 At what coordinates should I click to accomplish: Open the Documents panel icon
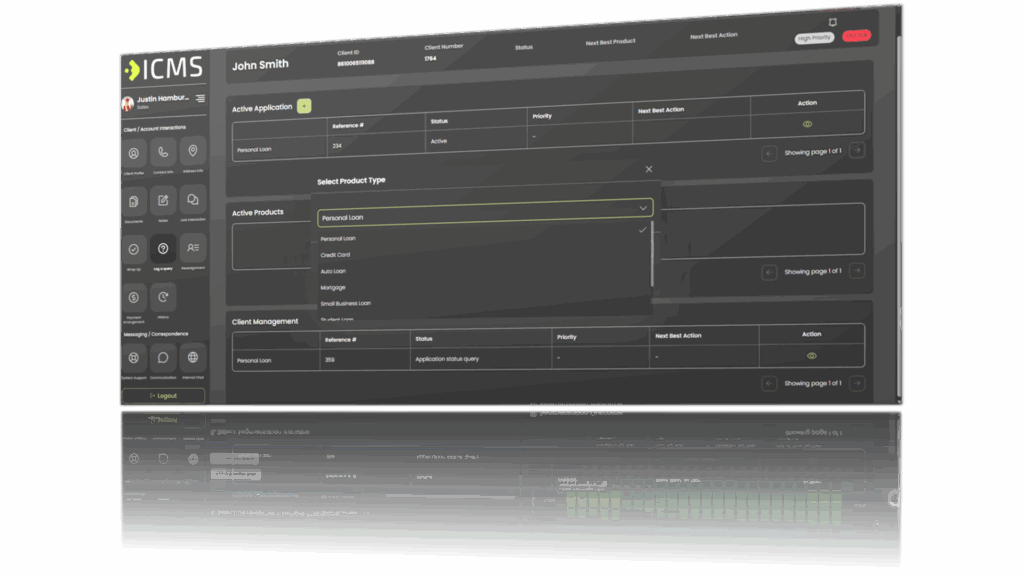pos(134,202)
